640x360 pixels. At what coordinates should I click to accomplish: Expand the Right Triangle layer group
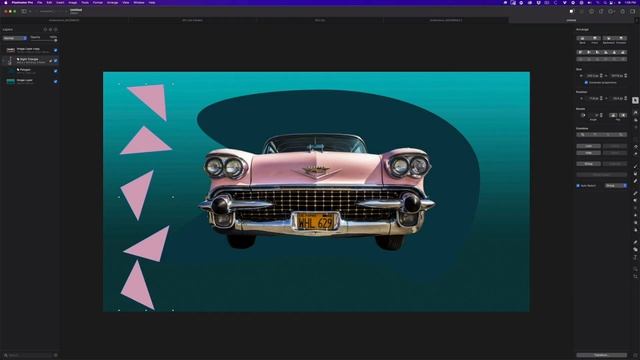click(x=3, y=60)
